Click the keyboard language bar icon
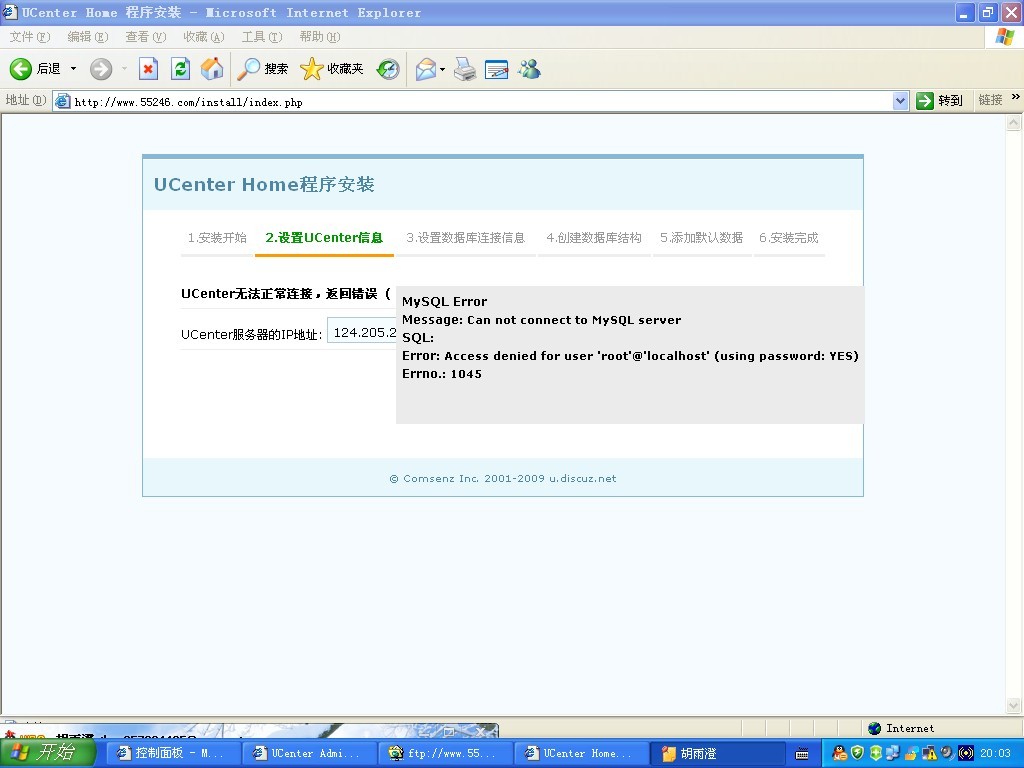This screenshot has width=1024, height=768. (x=802, y=754)
